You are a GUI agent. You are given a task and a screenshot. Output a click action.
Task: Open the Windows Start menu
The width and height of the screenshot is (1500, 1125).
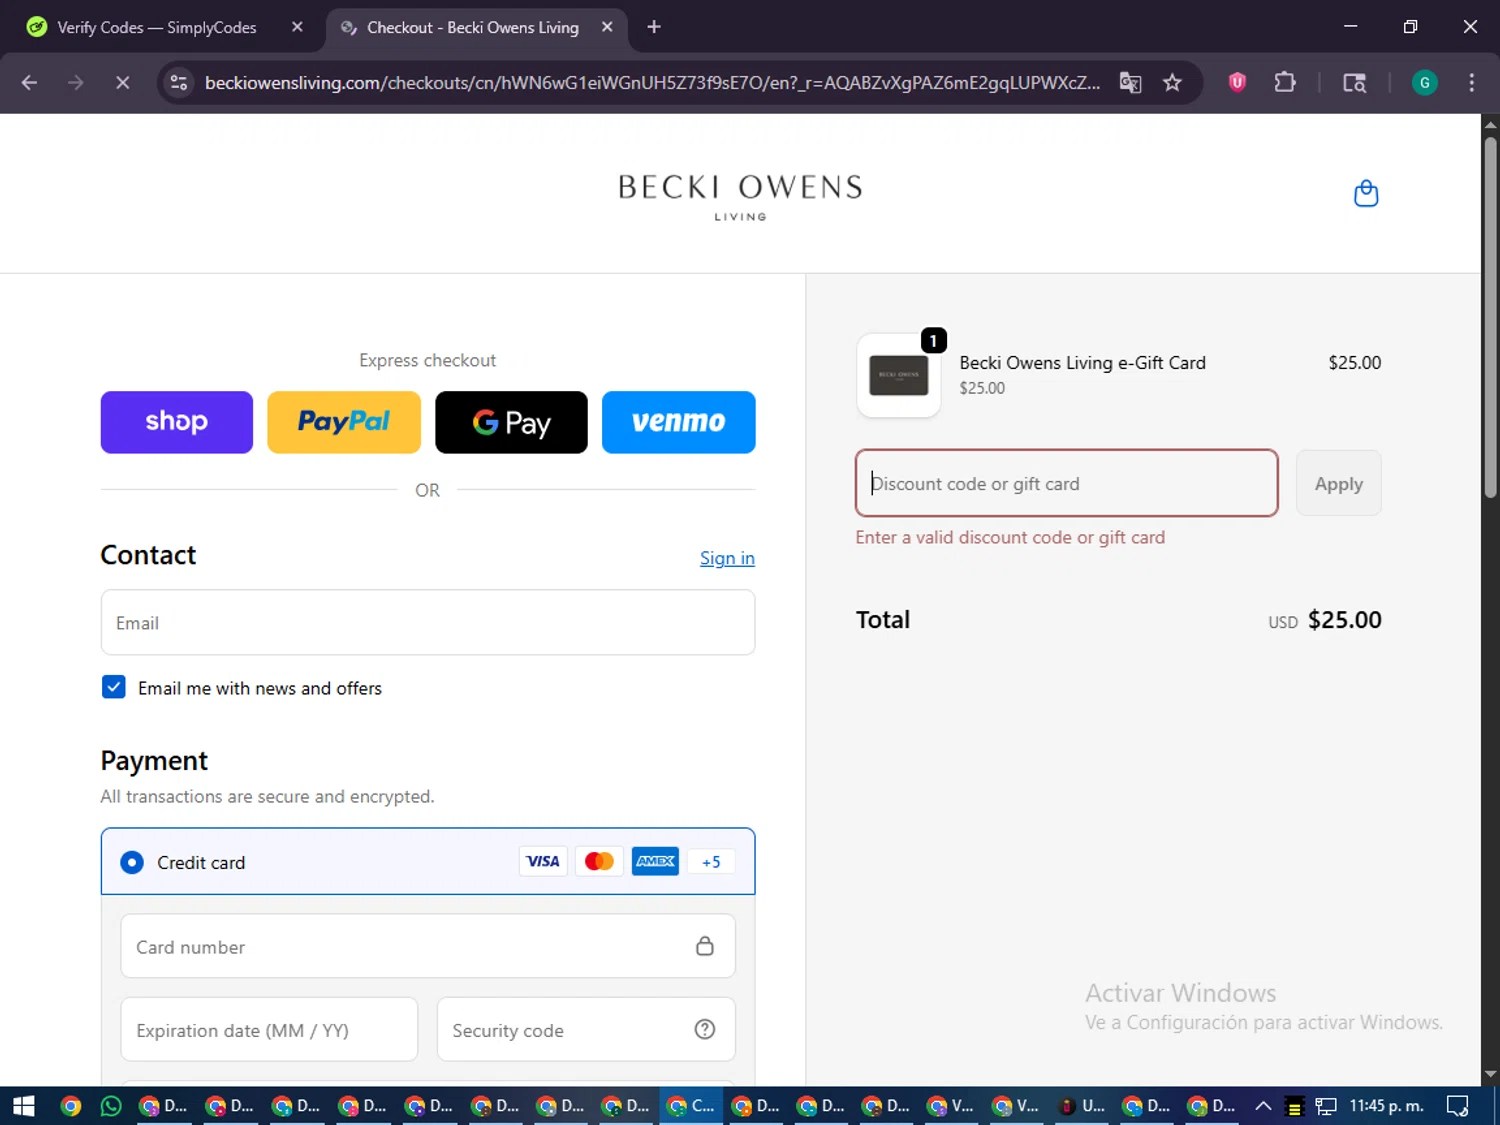[x=23, y=1106]
